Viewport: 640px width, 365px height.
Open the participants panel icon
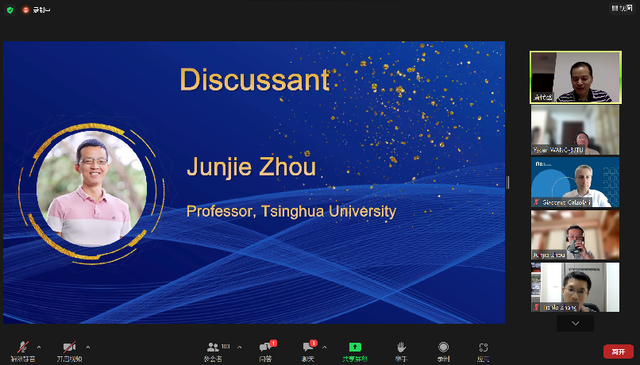pos(213,347)
